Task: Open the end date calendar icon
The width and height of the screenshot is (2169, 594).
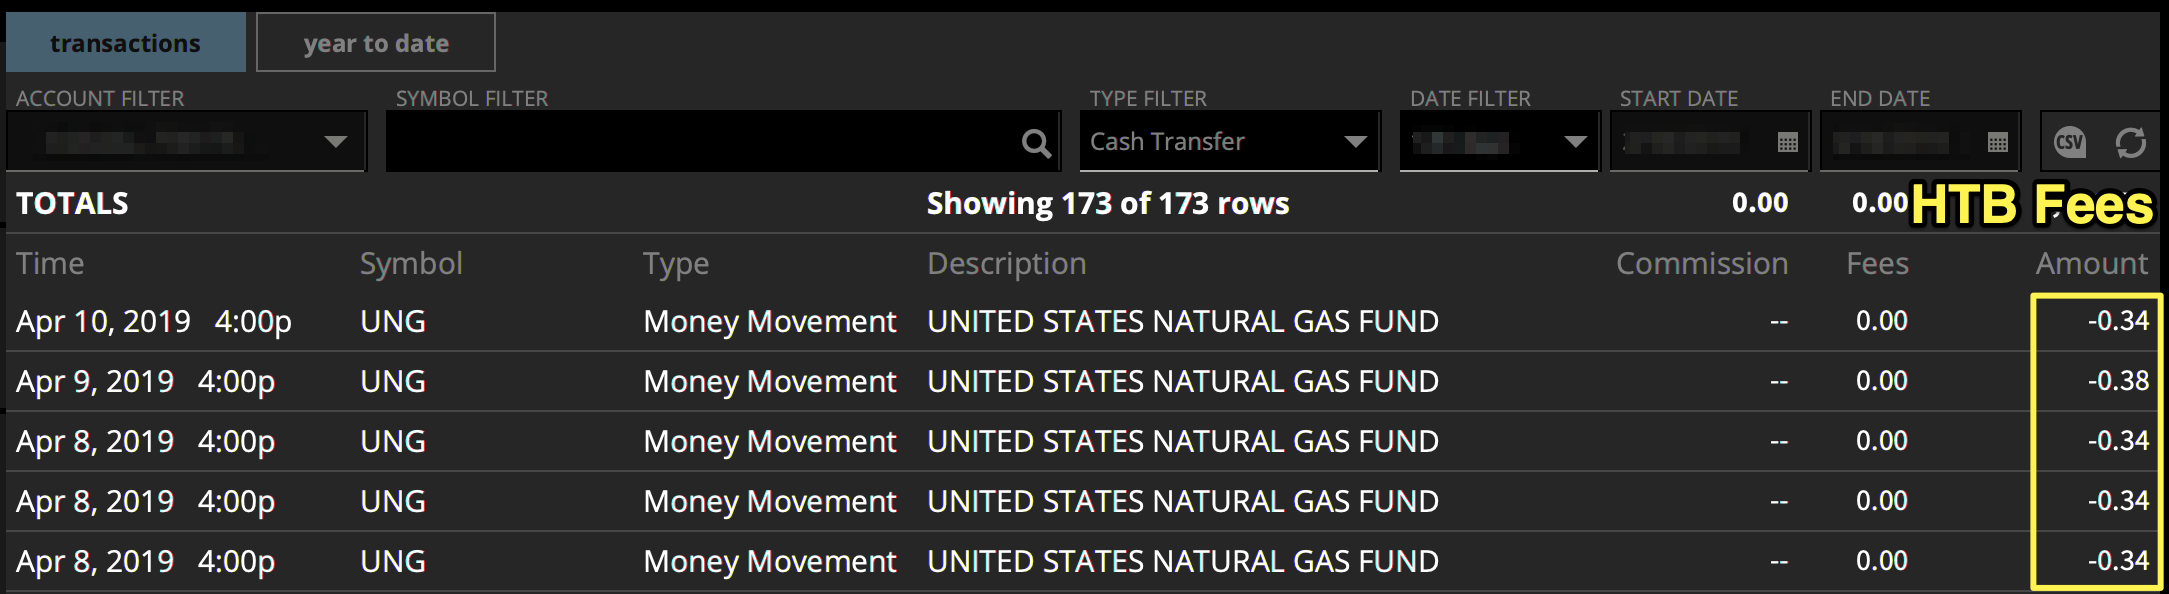Action: coord(1998,142)
